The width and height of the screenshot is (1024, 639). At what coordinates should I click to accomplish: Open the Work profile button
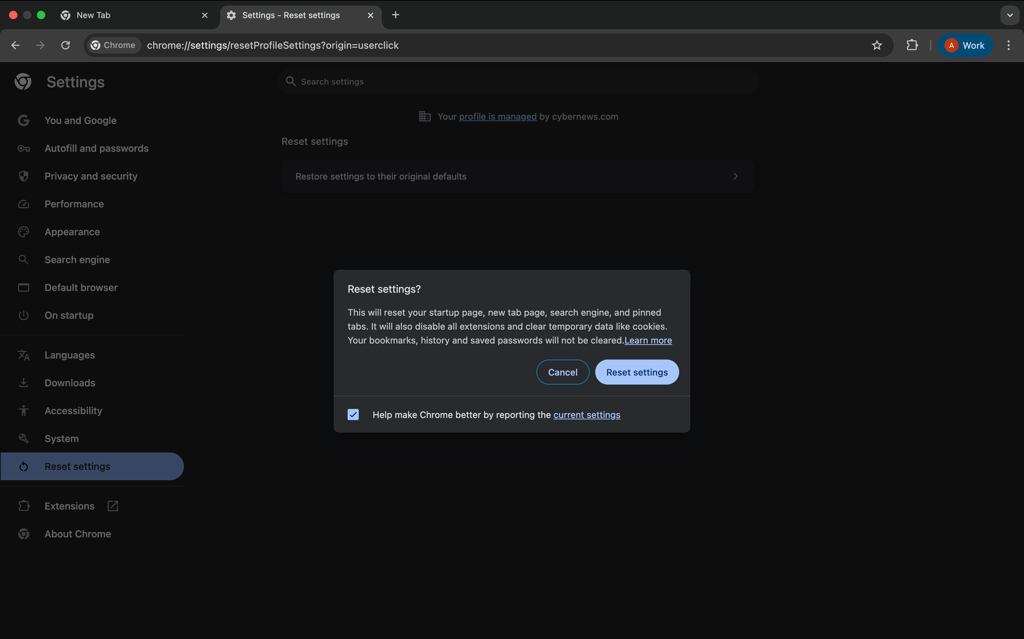[x=965, y=45]
